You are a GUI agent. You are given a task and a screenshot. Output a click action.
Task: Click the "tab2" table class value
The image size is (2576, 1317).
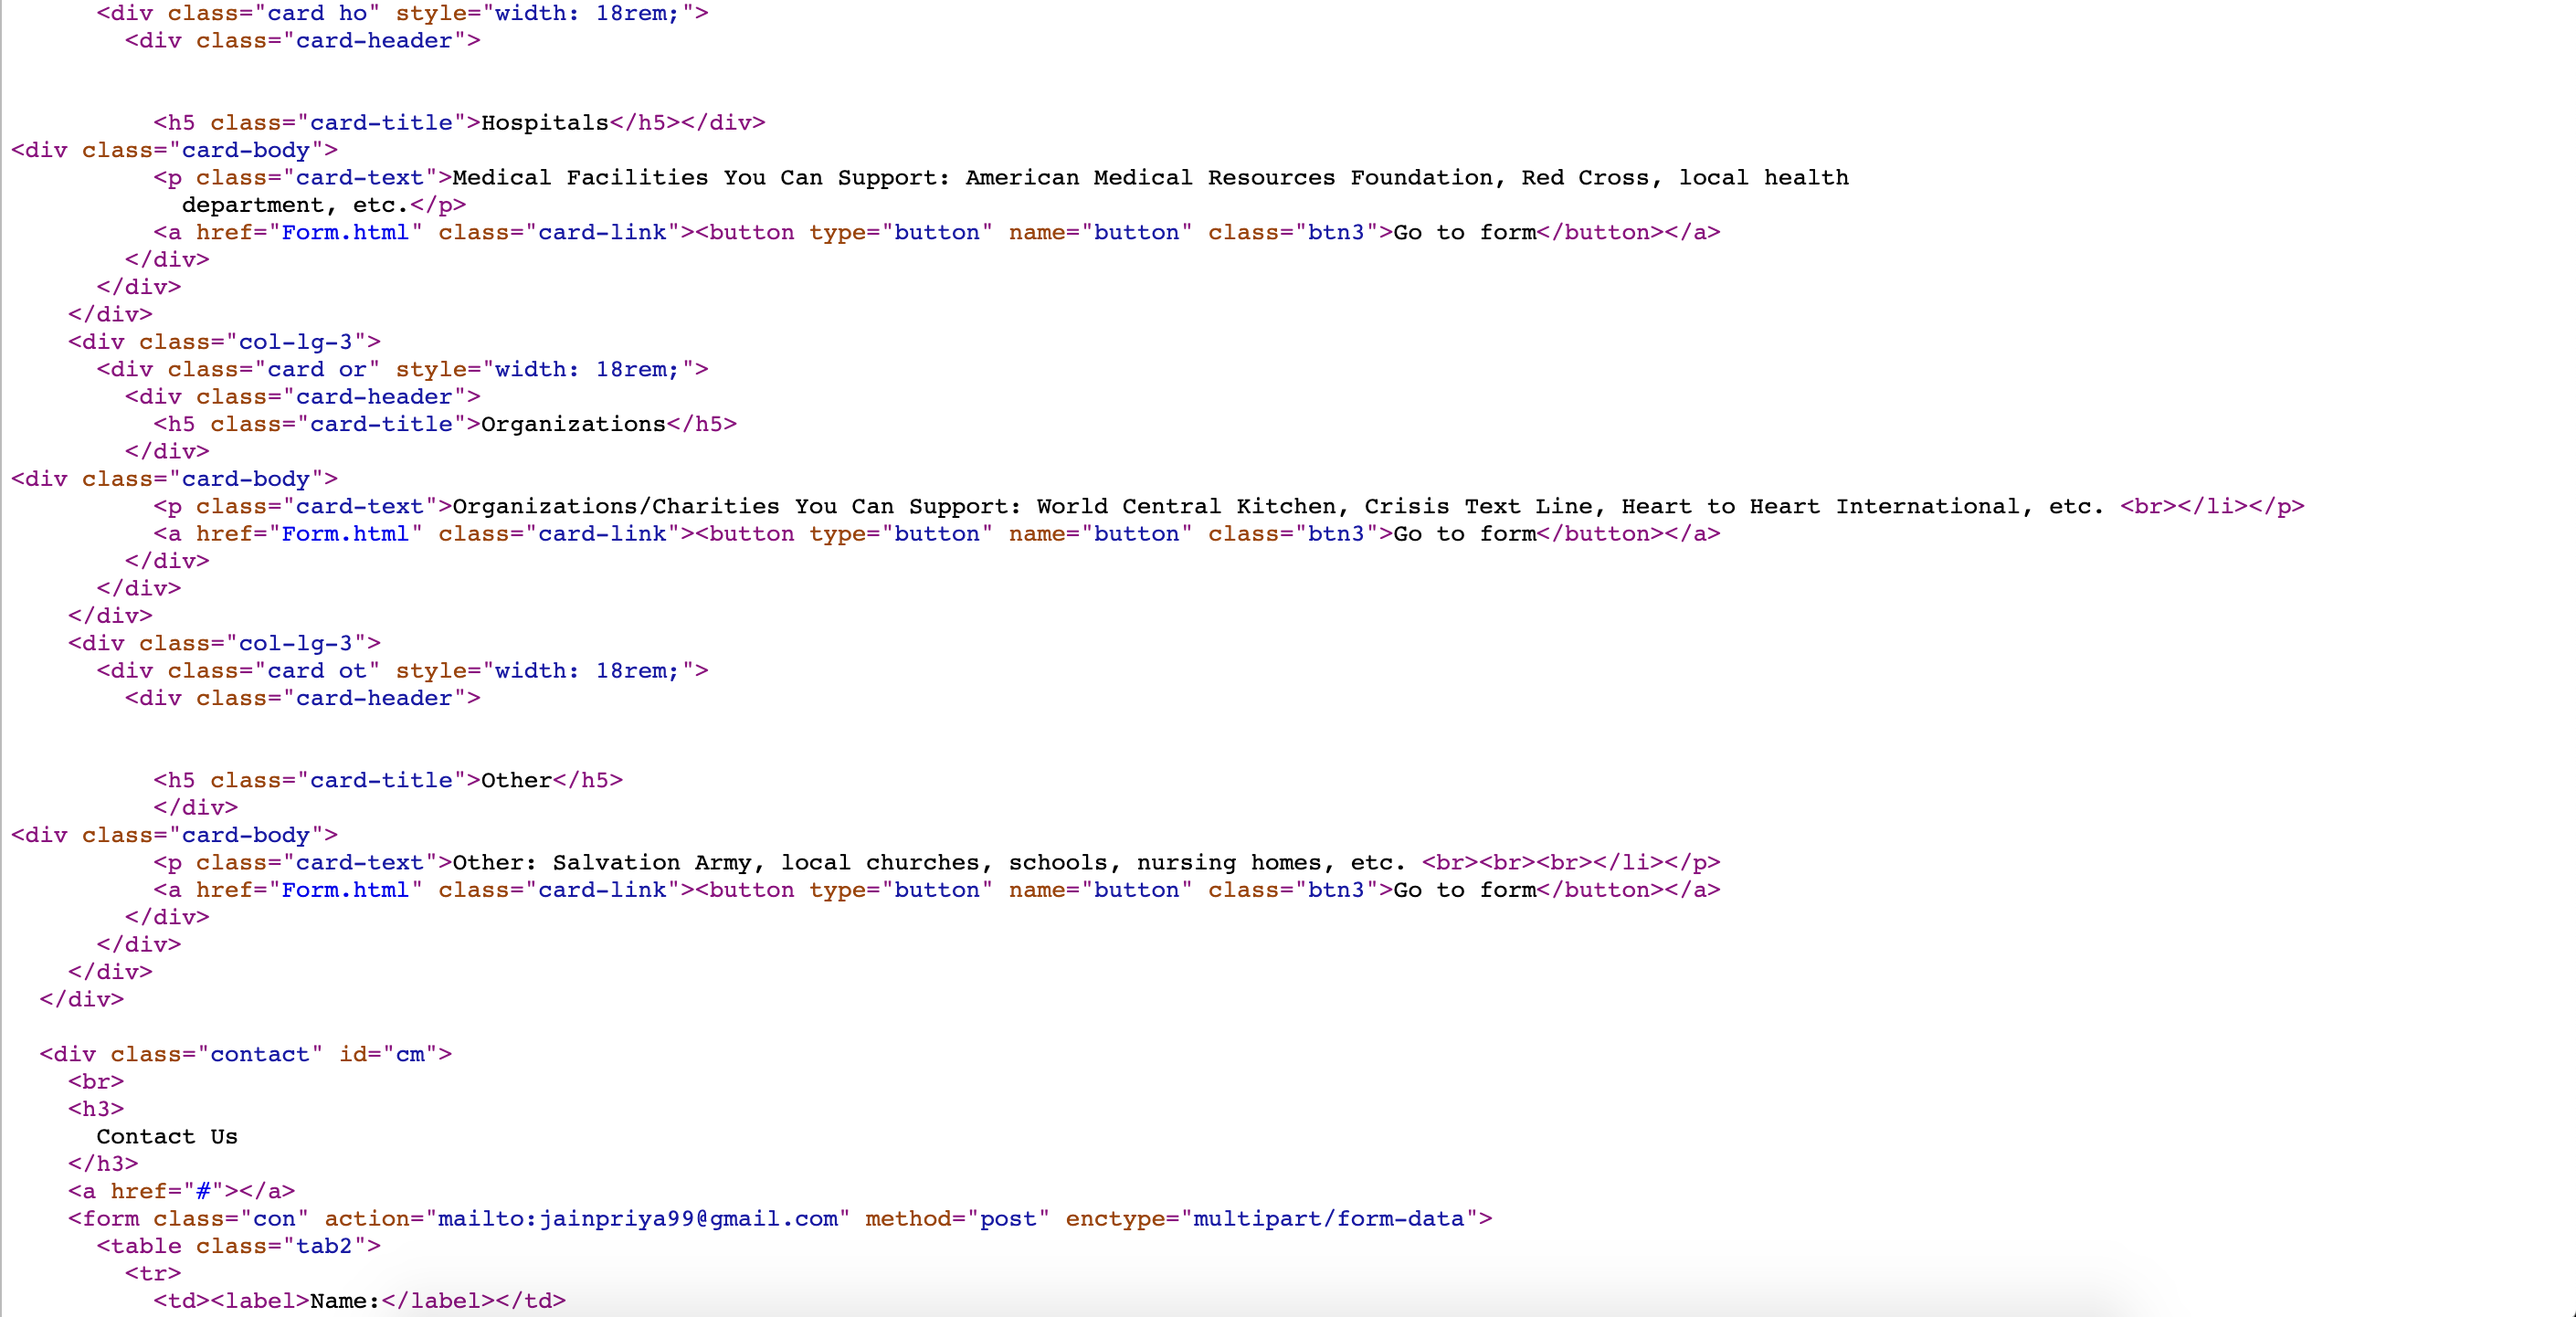(323, 1246)
